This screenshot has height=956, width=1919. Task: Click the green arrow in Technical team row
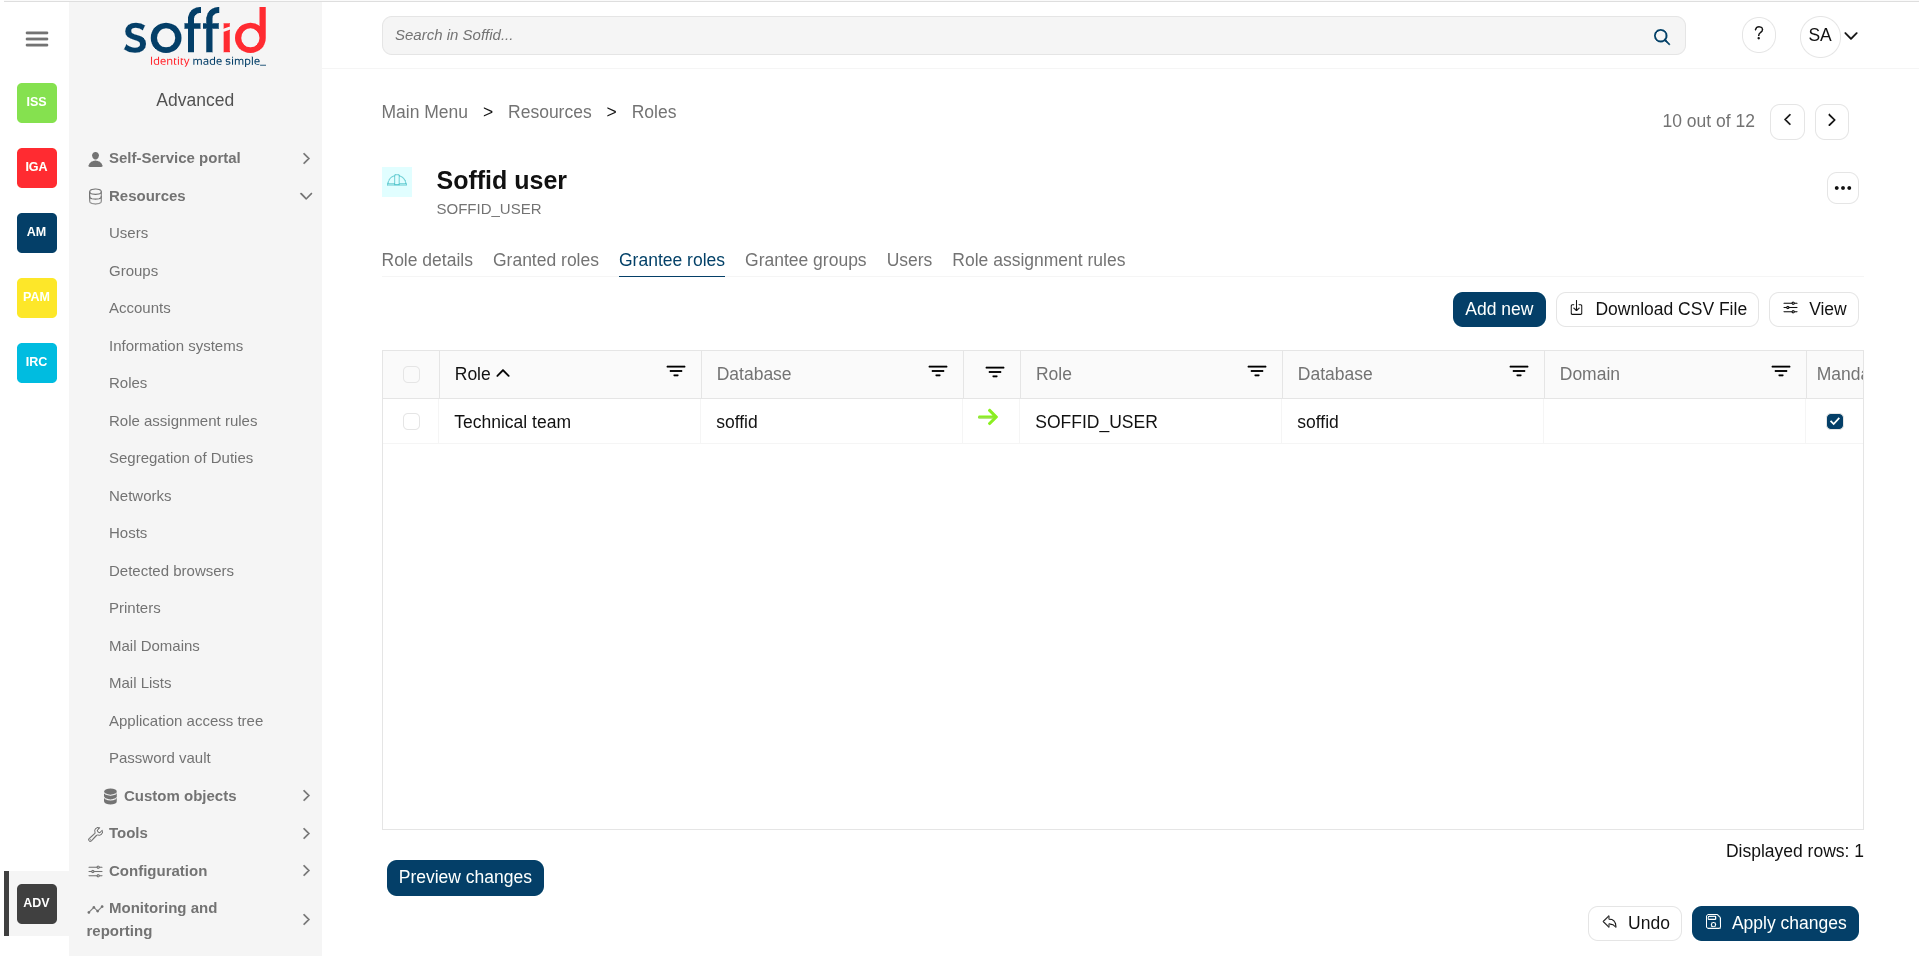[988, 418]
